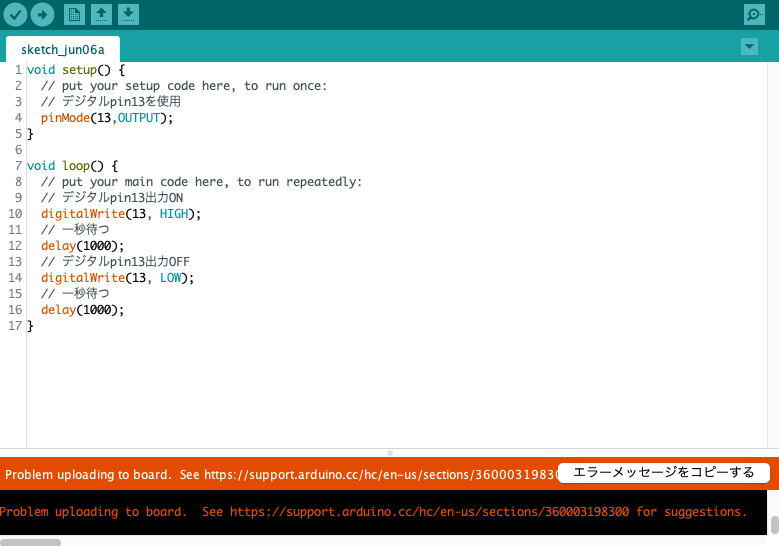
Task: Open a sketch using the up-arrow icon
Action: coord(101,14)
